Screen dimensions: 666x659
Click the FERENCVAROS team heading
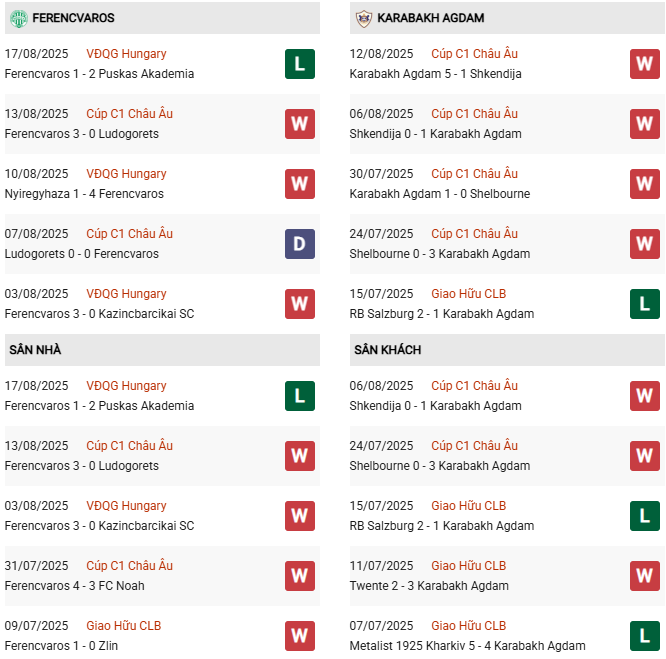73,18
